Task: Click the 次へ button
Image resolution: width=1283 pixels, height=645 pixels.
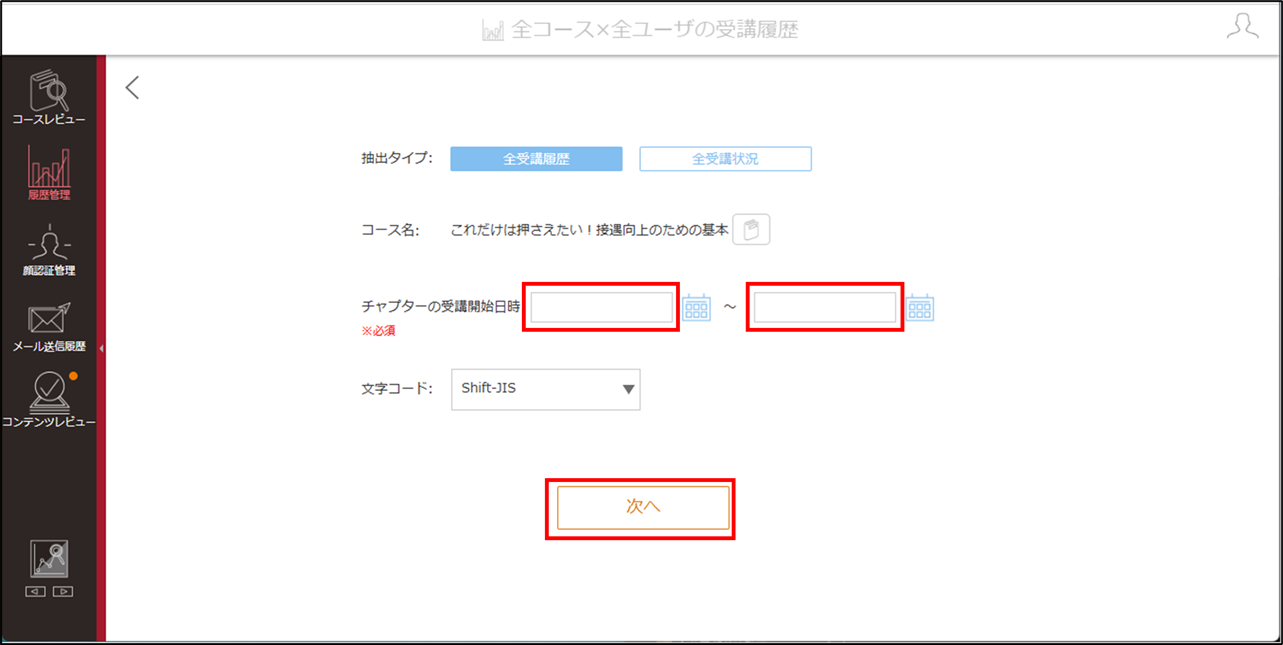Action: click(643, 508)
